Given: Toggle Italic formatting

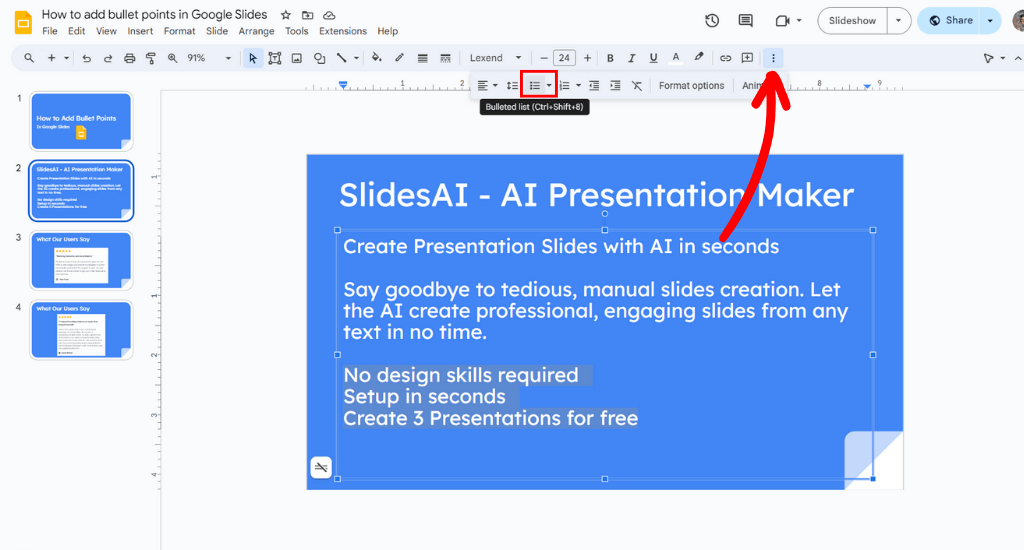Looking at the screenshot, I should pyautogui.click(x=632, y=58).
